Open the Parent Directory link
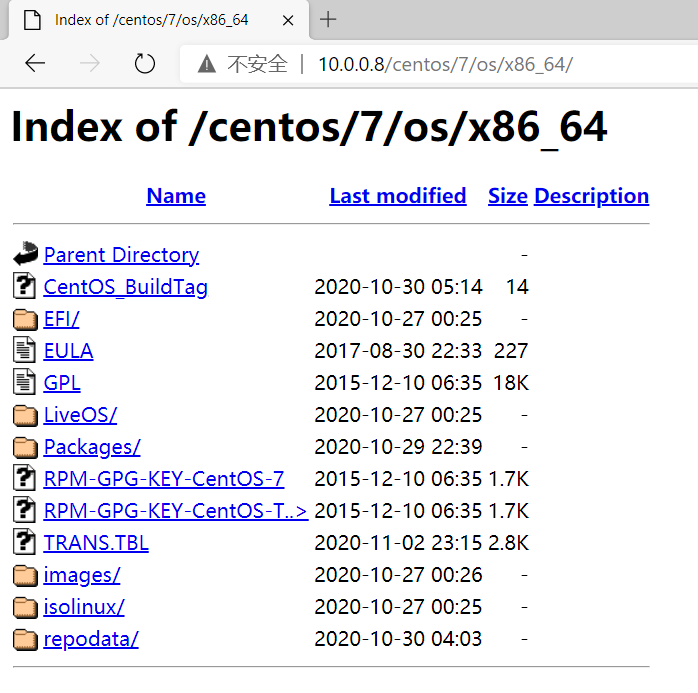Image resolution: width=698 pixels, height=693 pixels. [x=121, y=255]
